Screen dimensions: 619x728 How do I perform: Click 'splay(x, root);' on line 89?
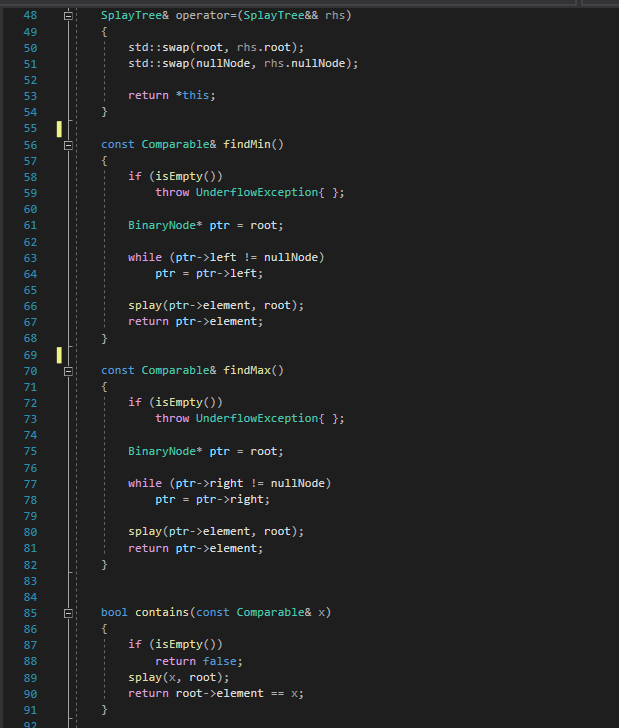pyautogui.click(x=179, y=677)
